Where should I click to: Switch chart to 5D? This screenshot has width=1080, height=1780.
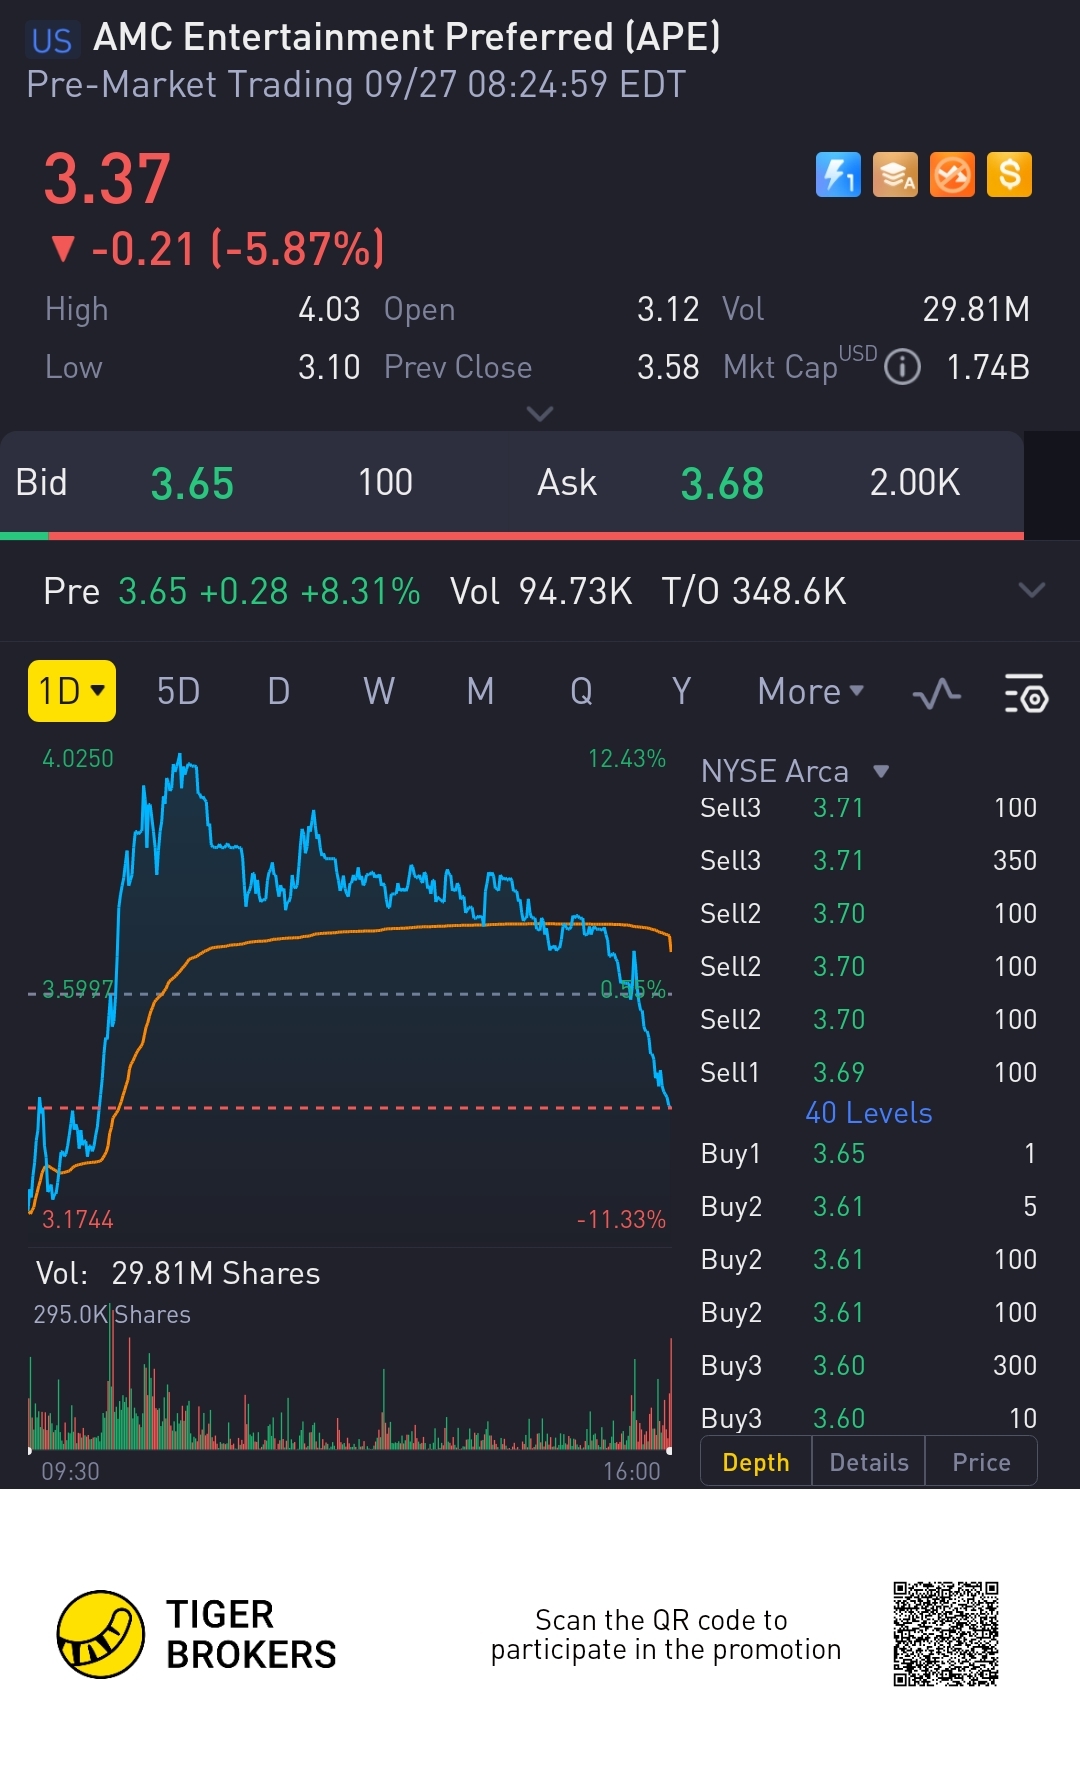click(x=178, y=691)
